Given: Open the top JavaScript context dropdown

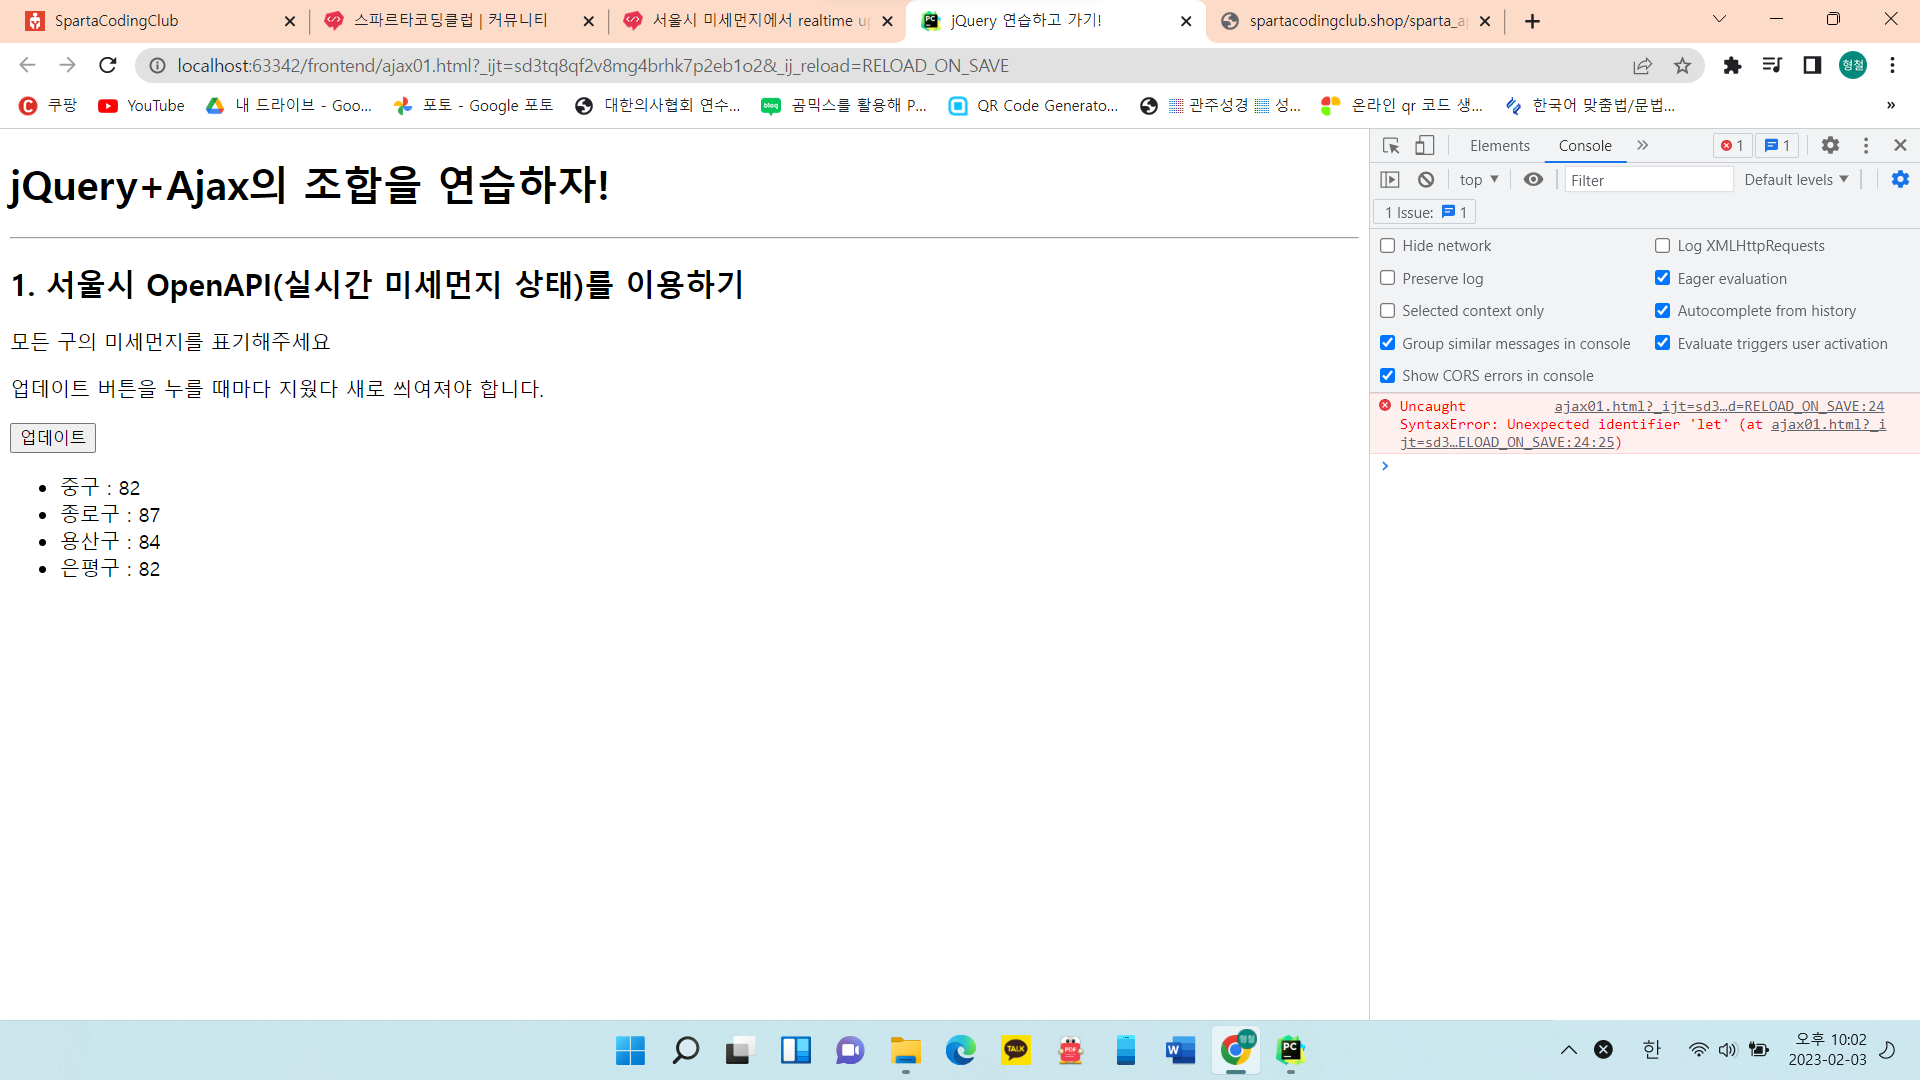Looking at the screenshot, I should [1479, 180].
